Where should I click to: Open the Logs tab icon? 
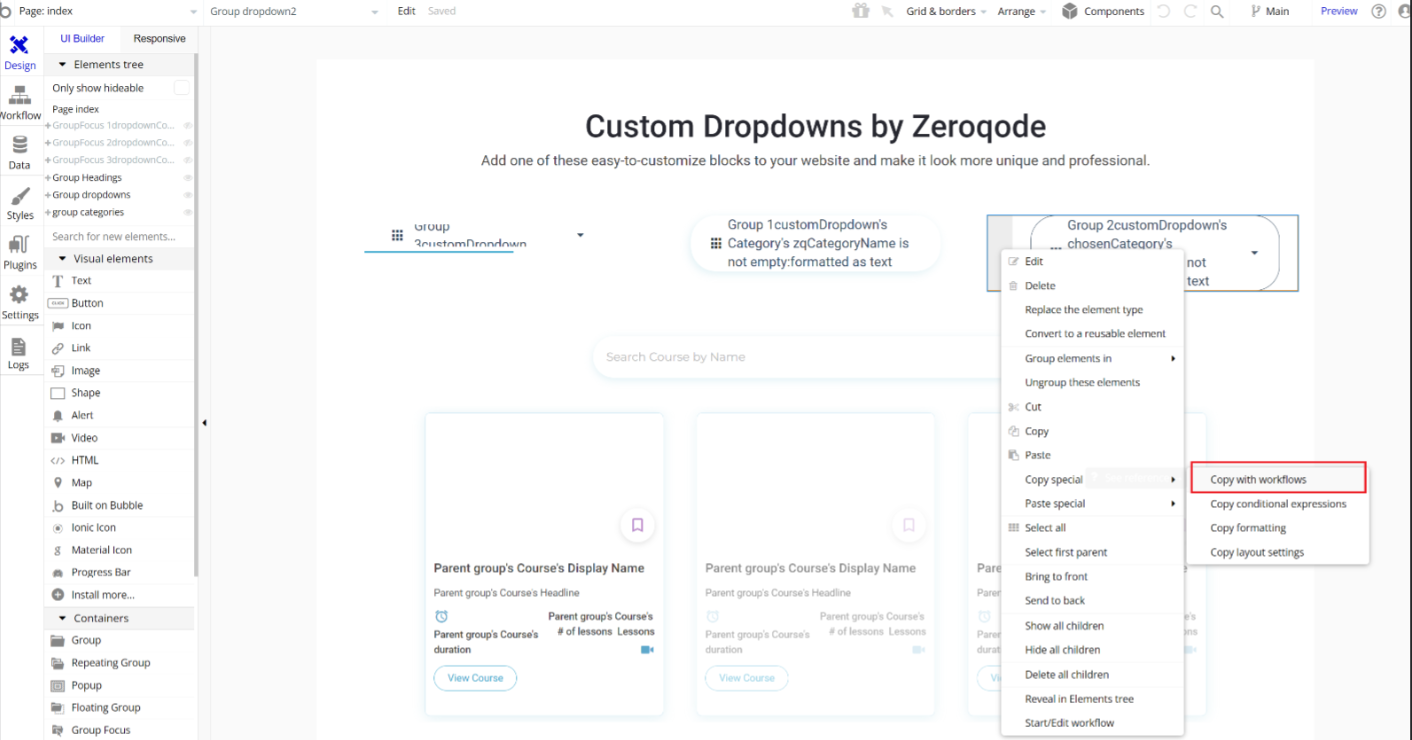19,353
